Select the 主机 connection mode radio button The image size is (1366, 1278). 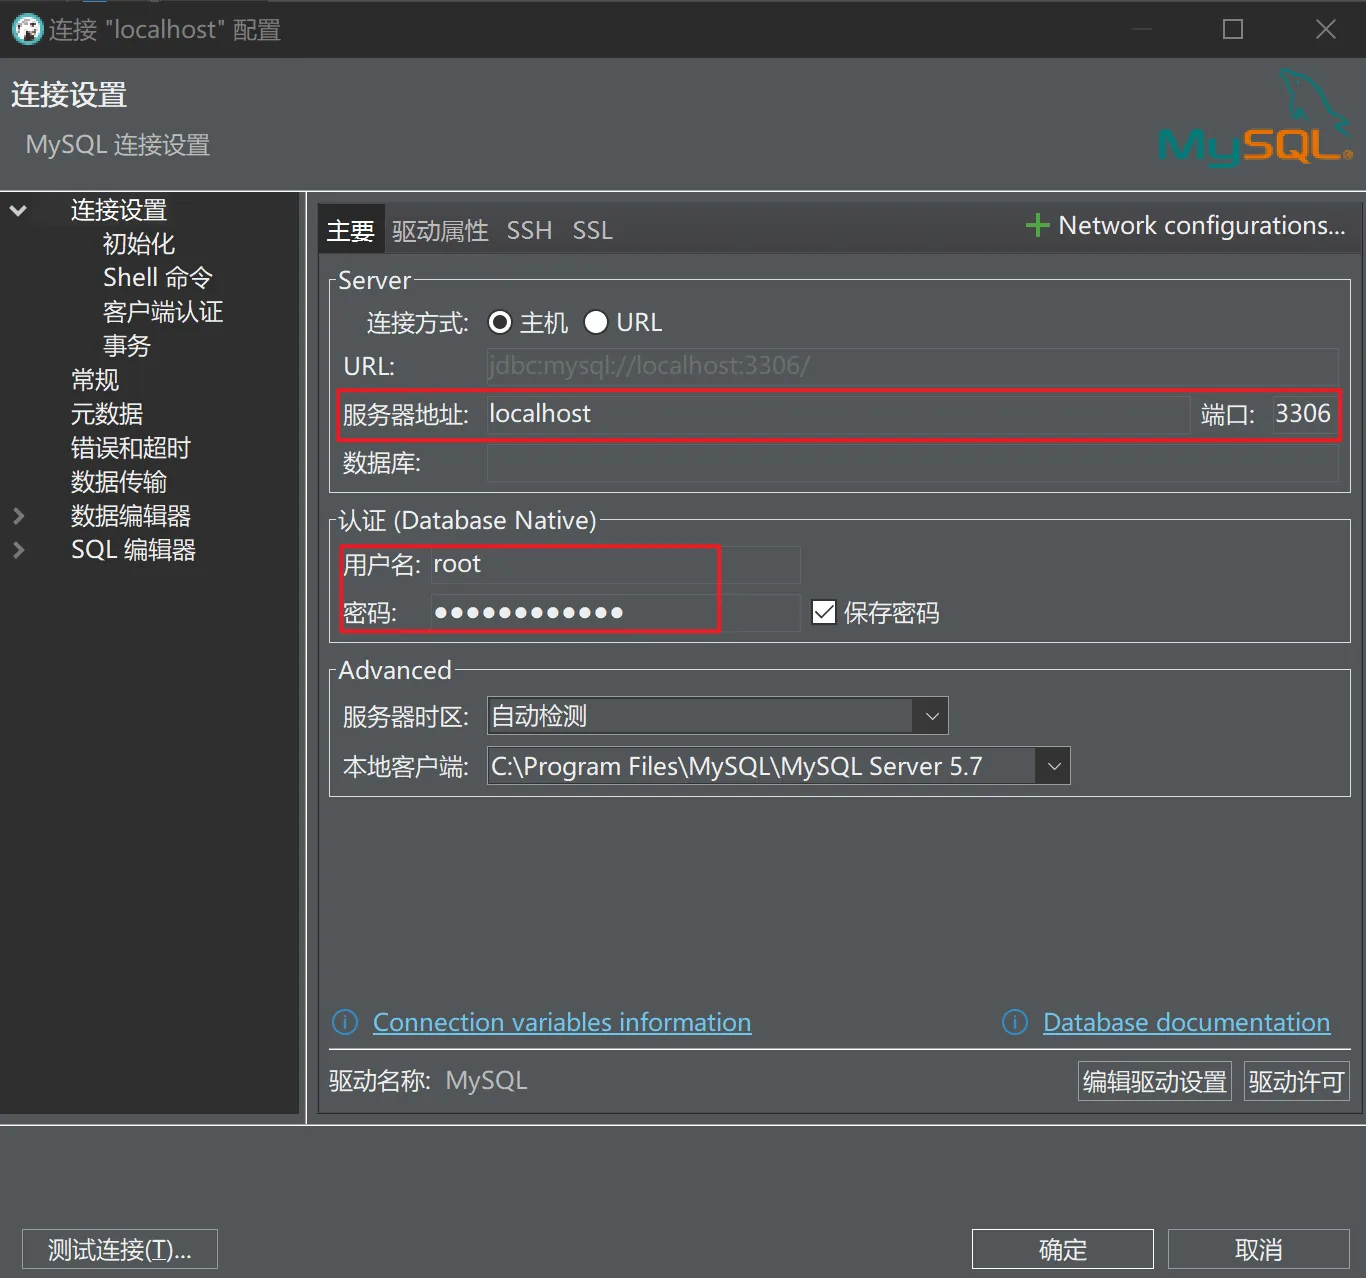click(x=500, y=322)
